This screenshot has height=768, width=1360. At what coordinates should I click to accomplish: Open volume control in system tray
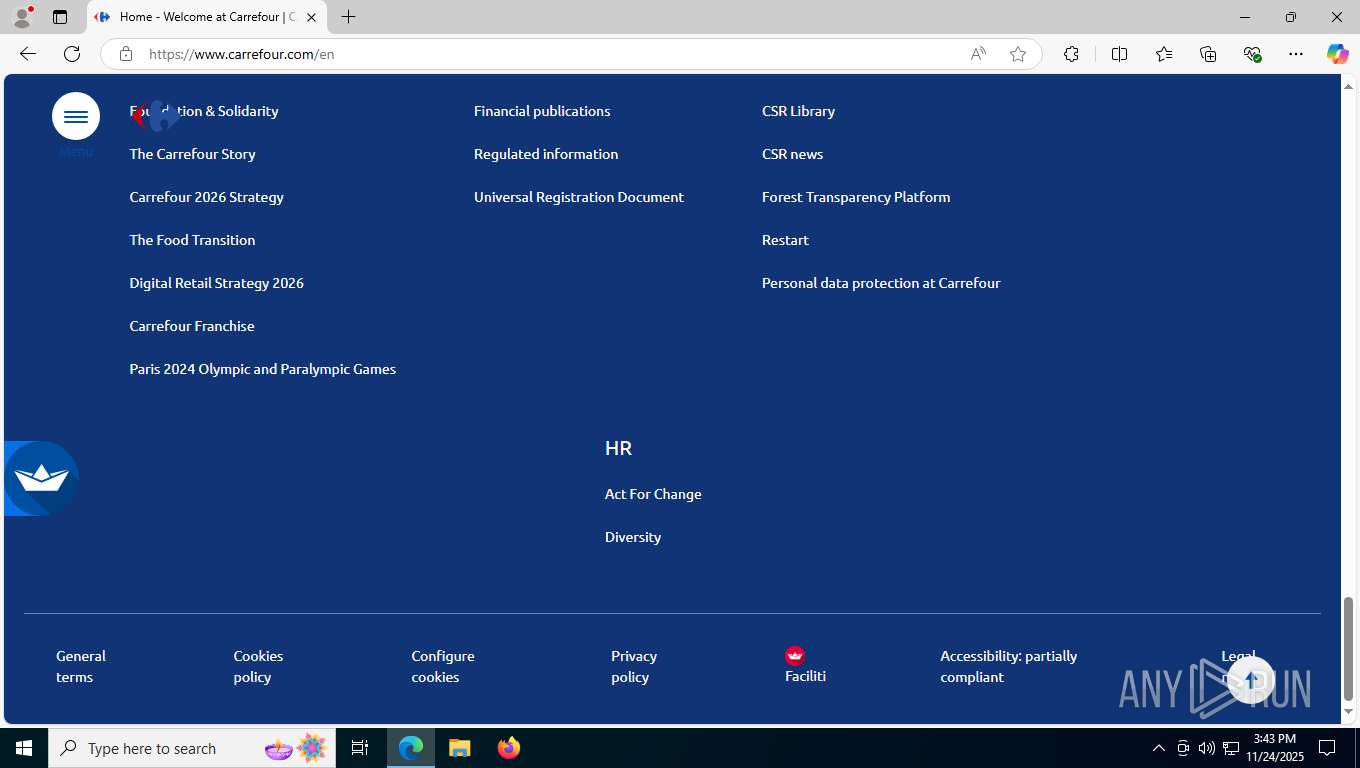[1207, 748]
